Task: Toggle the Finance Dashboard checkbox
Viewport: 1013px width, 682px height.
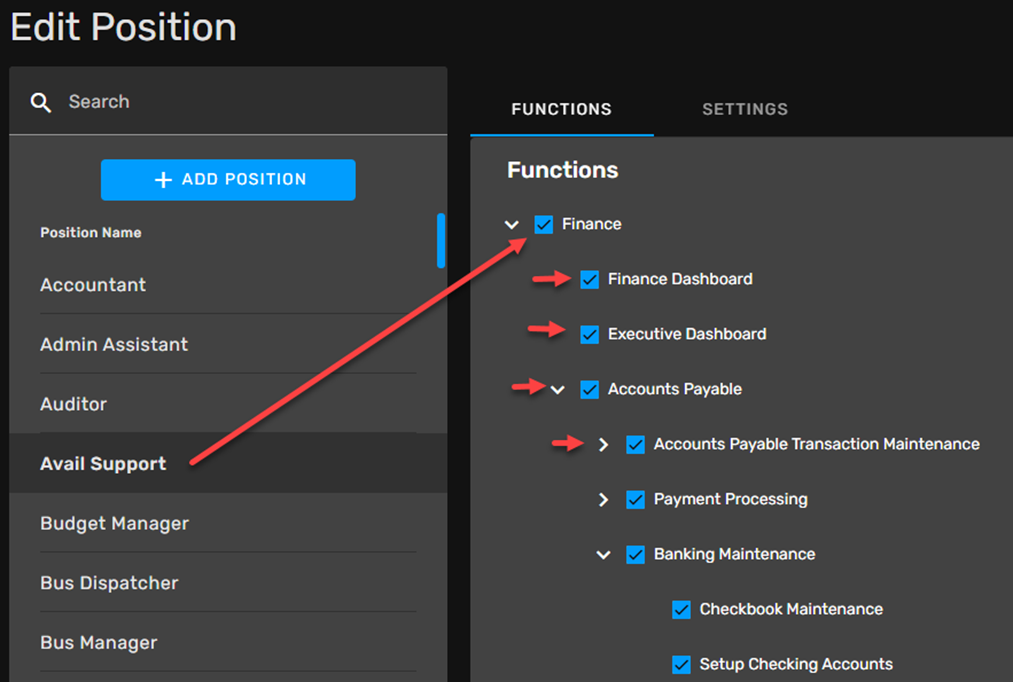Action: click(589, 279)
